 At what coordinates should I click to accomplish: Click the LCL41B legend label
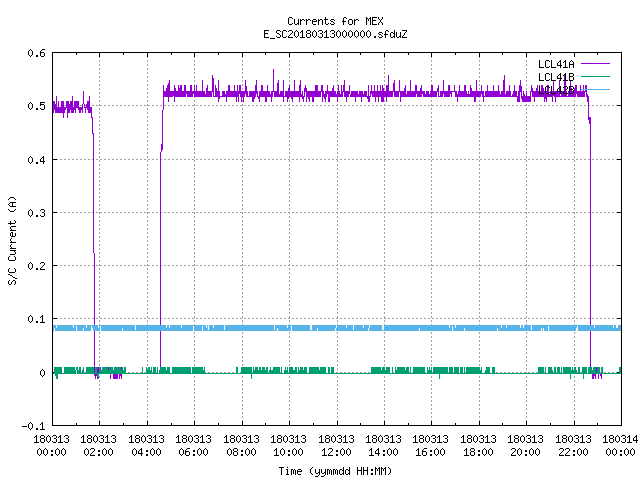(556, 77)
